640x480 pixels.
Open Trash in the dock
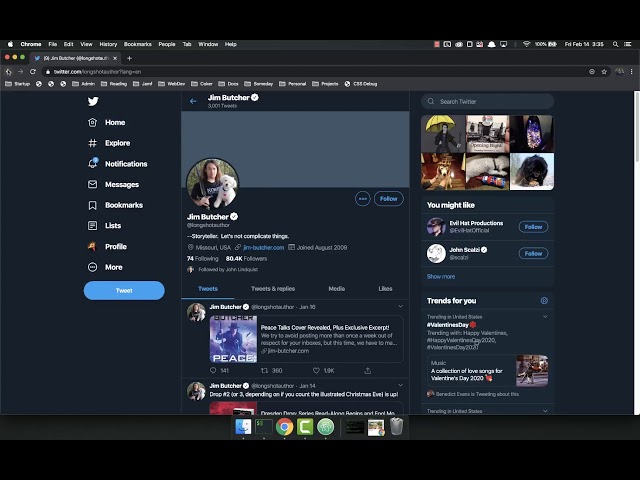(396, 427)
